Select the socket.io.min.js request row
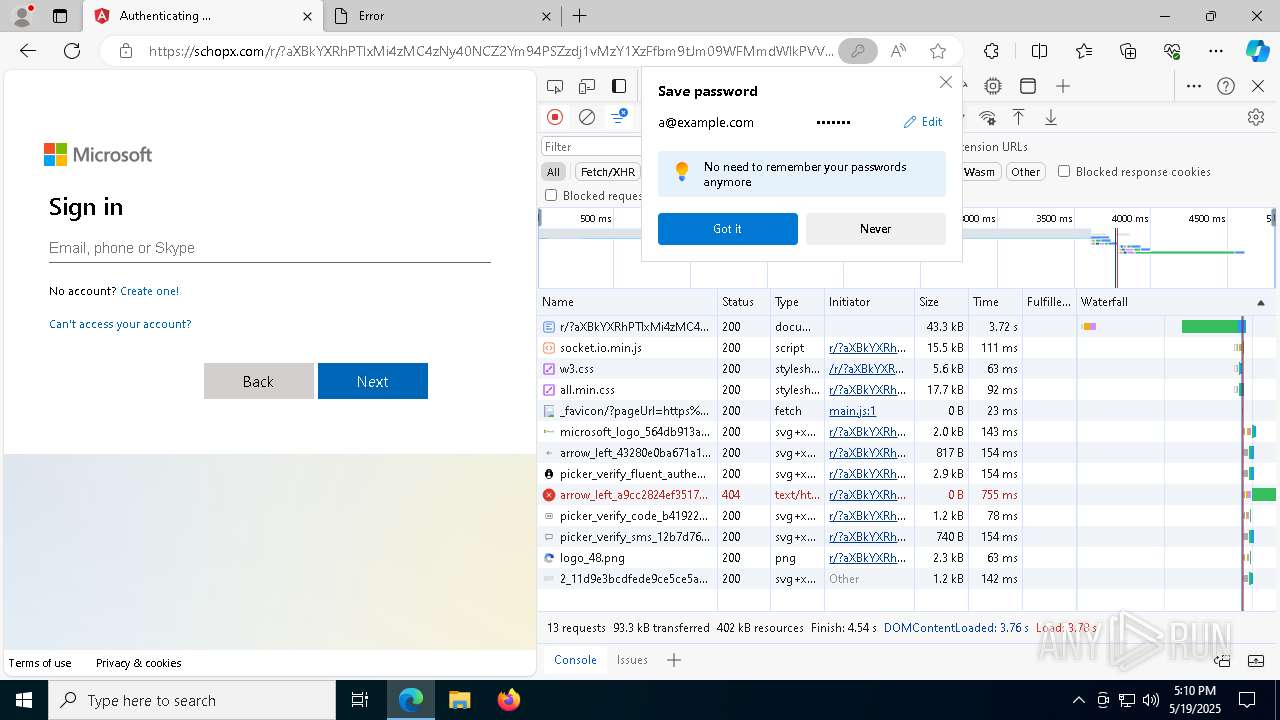The image size is (1280, 720). pyautogui.click(x=907, y=348)
